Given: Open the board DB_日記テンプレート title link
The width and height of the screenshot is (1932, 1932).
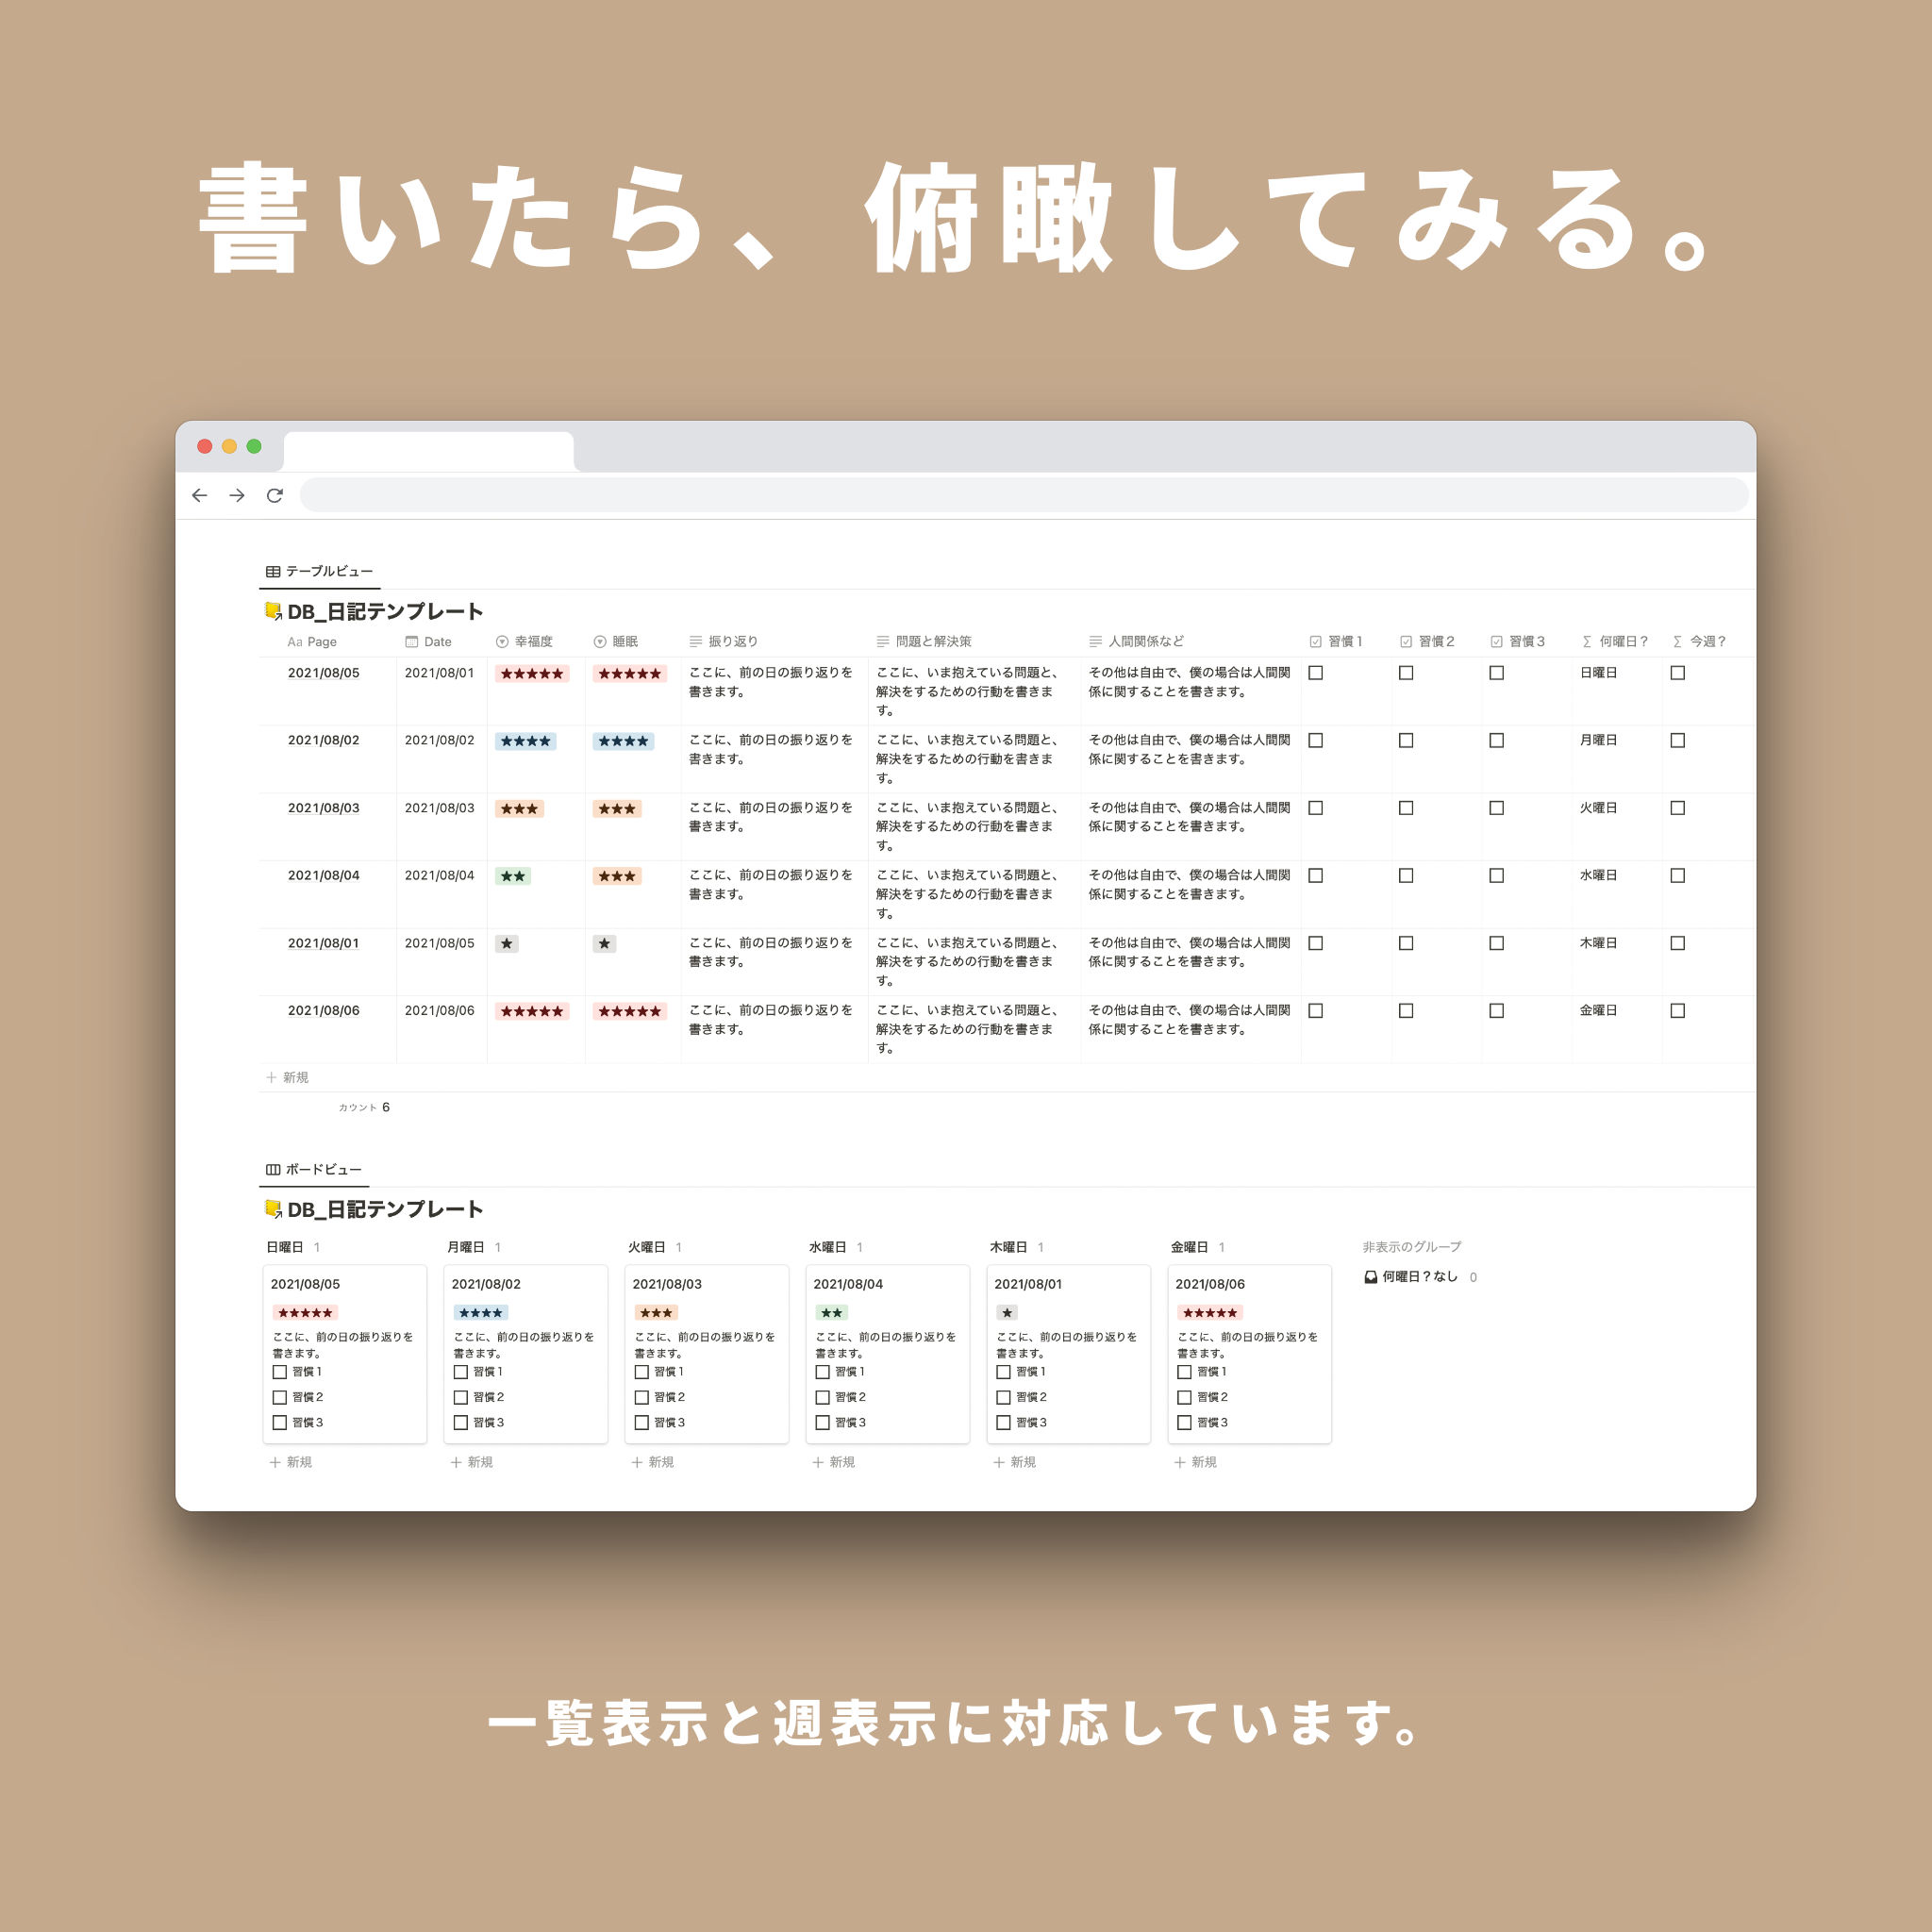Looking at the screenshot, I should click(385, 1209).
